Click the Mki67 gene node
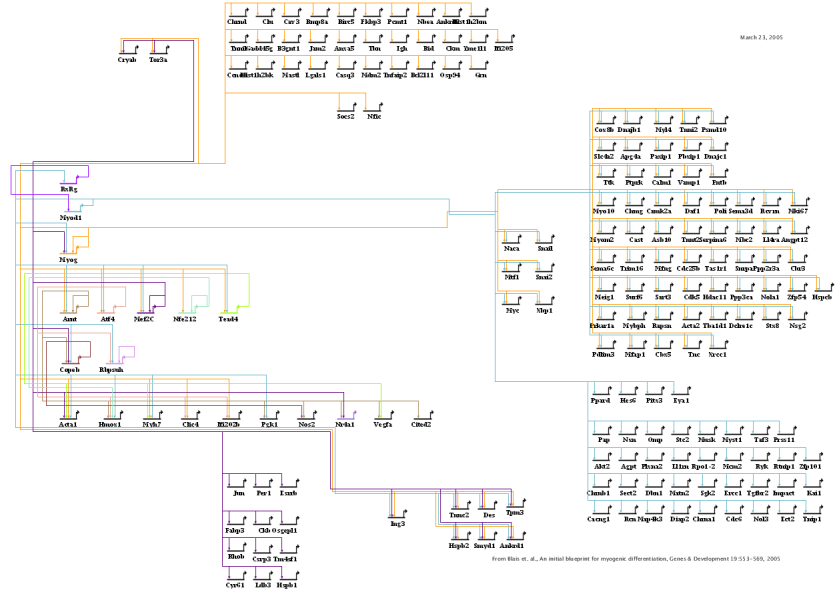Viewport: 840px width, 590px height. (797, 211)
